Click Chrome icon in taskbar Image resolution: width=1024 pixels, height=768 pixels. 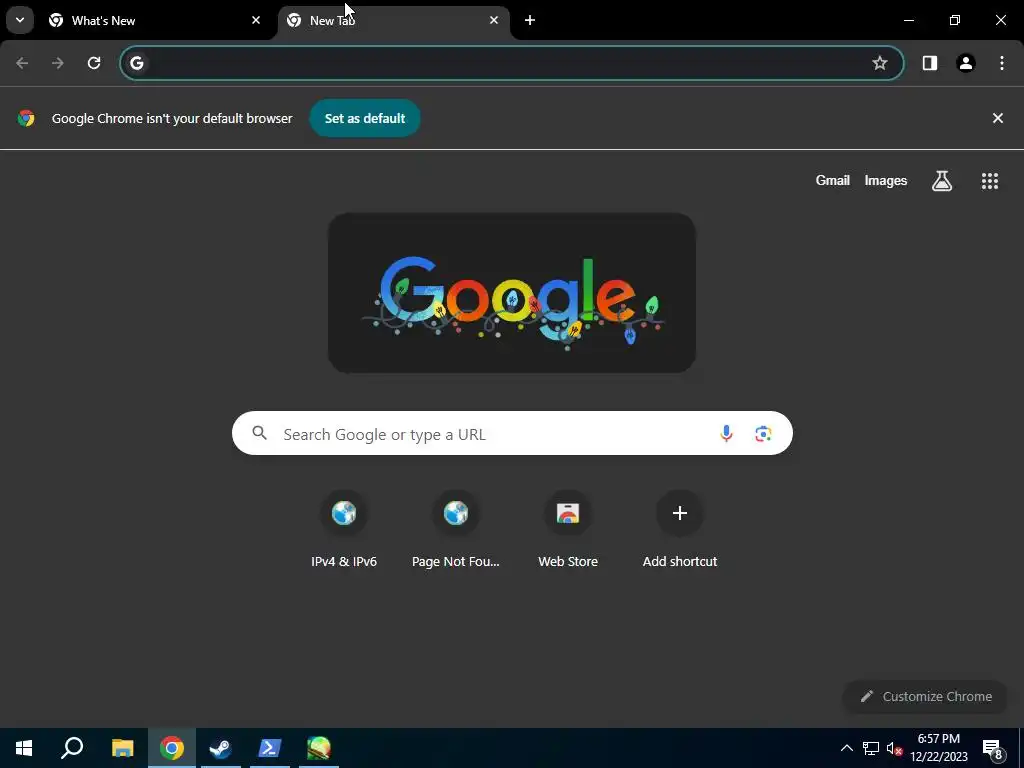172,748
